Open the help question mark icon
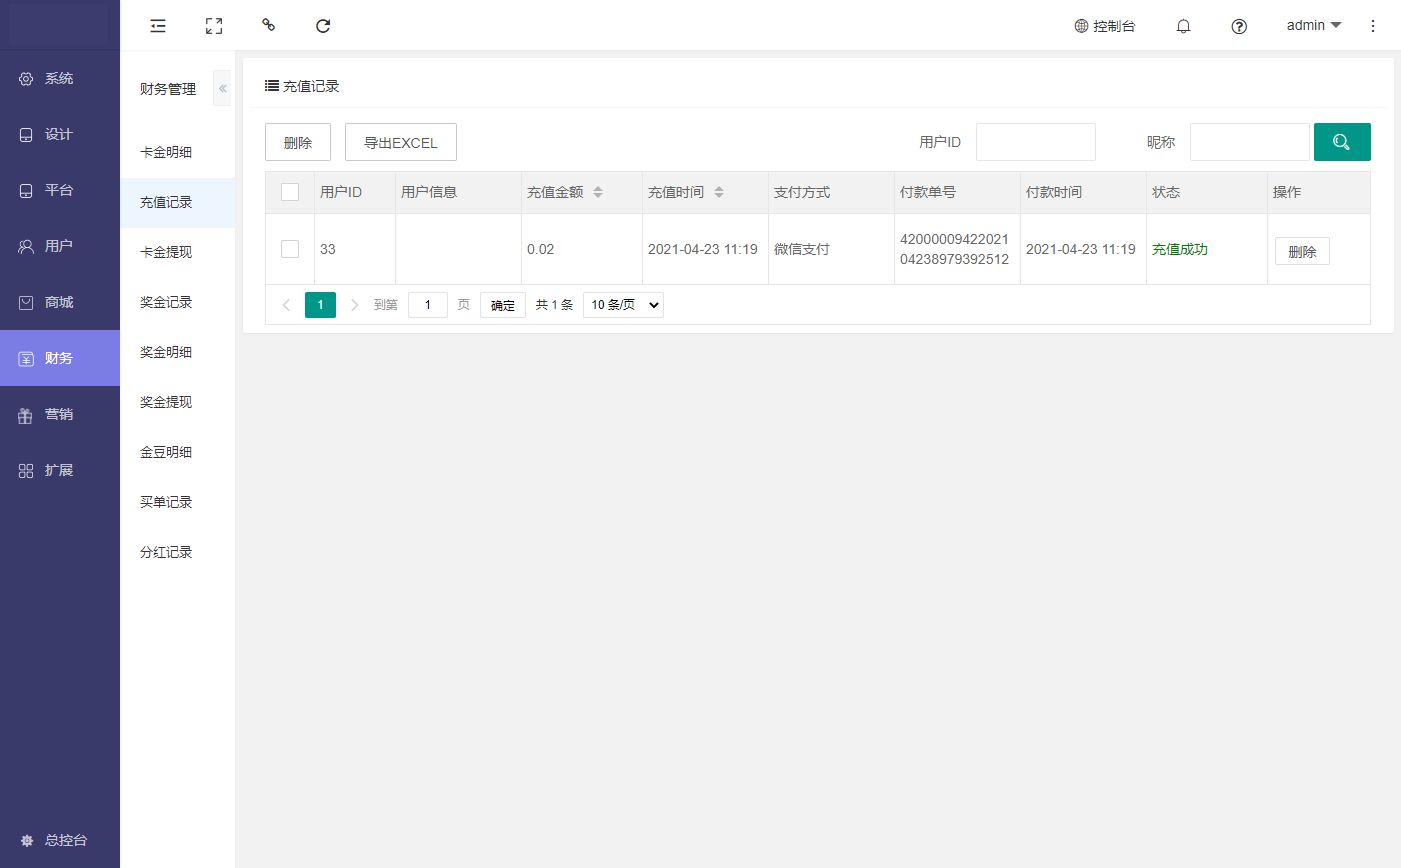The image size is (1401, 868). pos(1239,26)
